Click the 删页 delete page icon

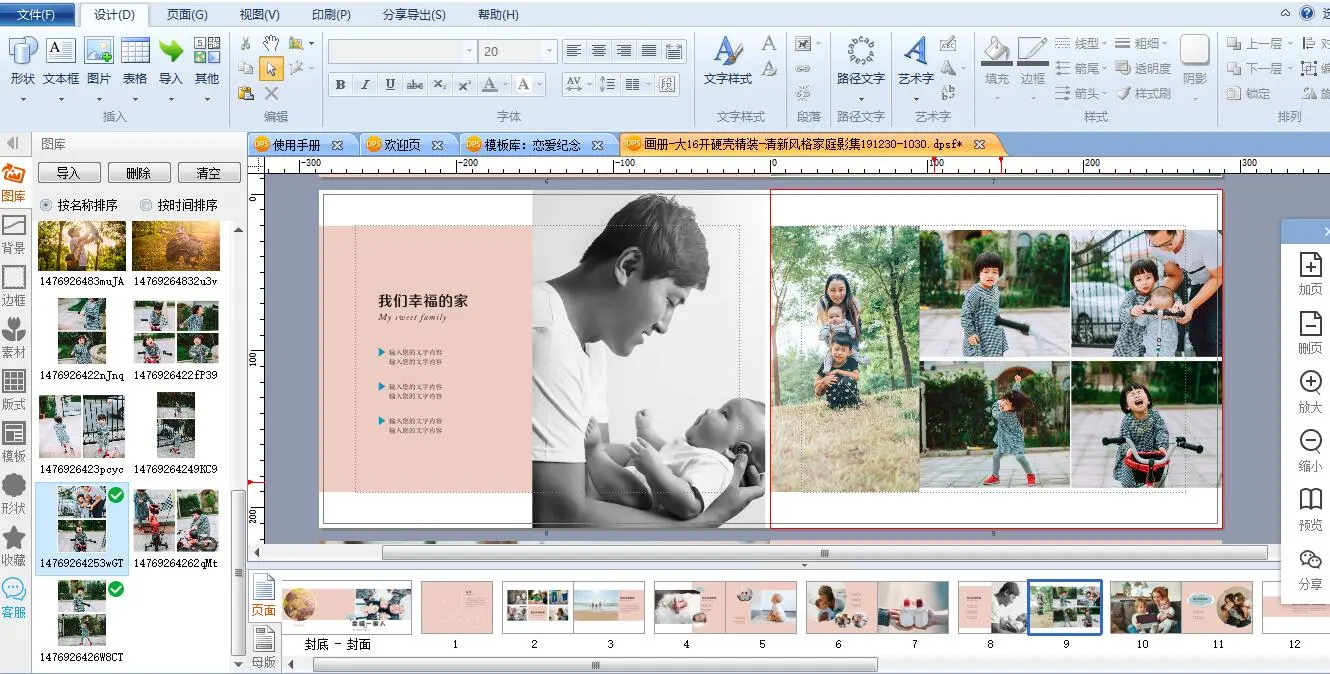pyautogui.click(x=1309, y=332)
